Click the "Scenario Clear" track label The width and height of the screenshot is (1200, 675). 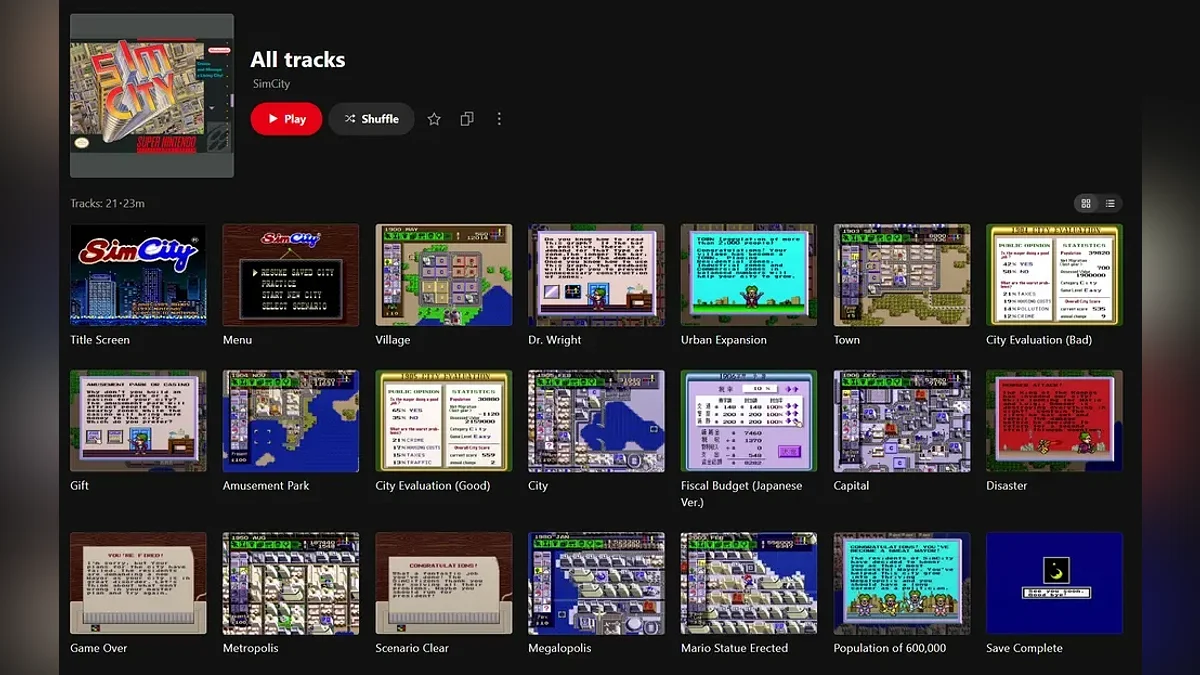pyautogui.click(x=412, y=648)
